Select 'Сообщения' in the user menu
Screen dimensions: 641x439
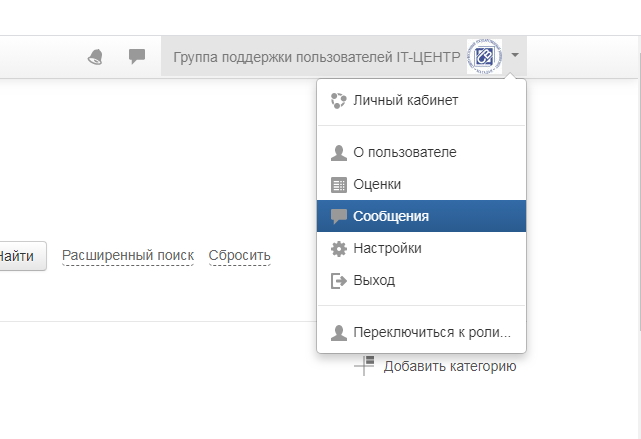click(391, 216)
